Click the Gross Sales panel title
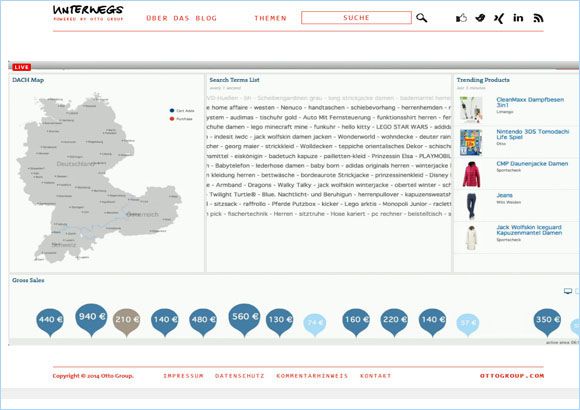Screen dimensions: 580x410 tap(28, 280)
